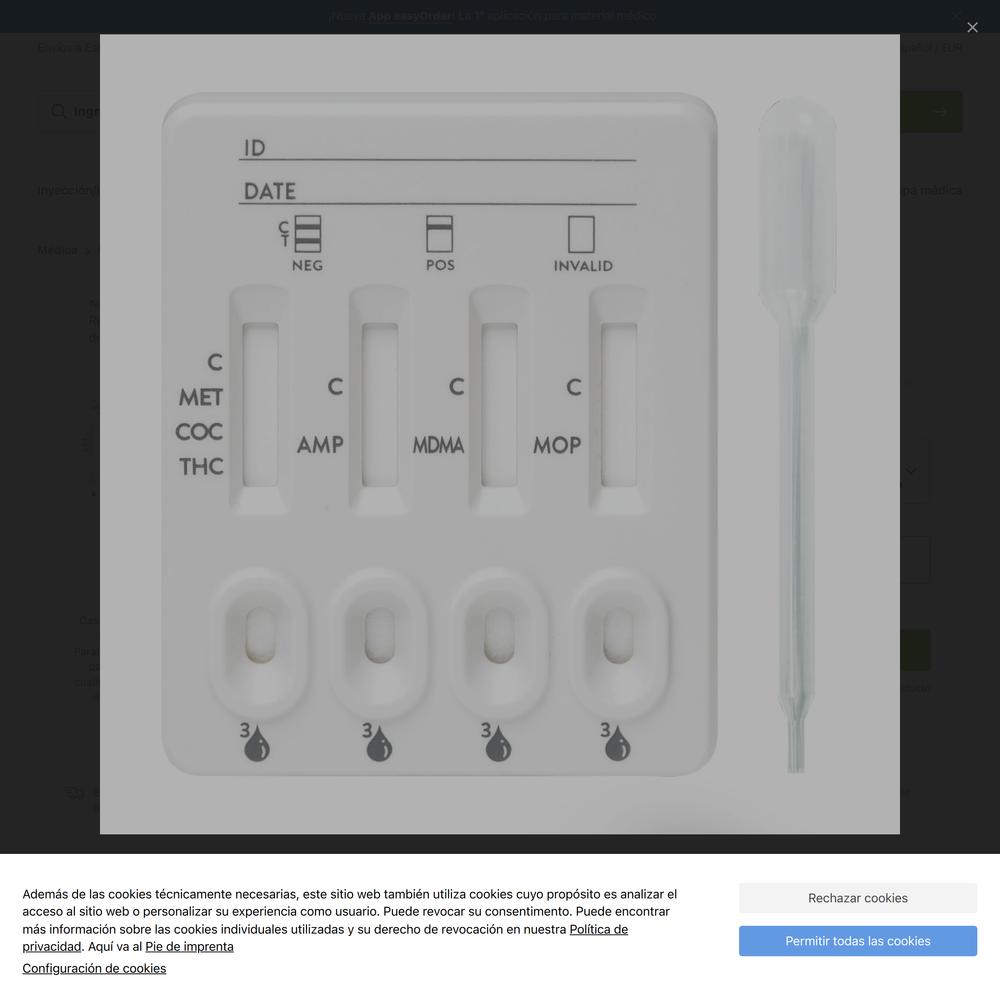Screen dimensions: 1000x1000
Task: Select the Médica breadcrumb link
Action: point(57,250)
